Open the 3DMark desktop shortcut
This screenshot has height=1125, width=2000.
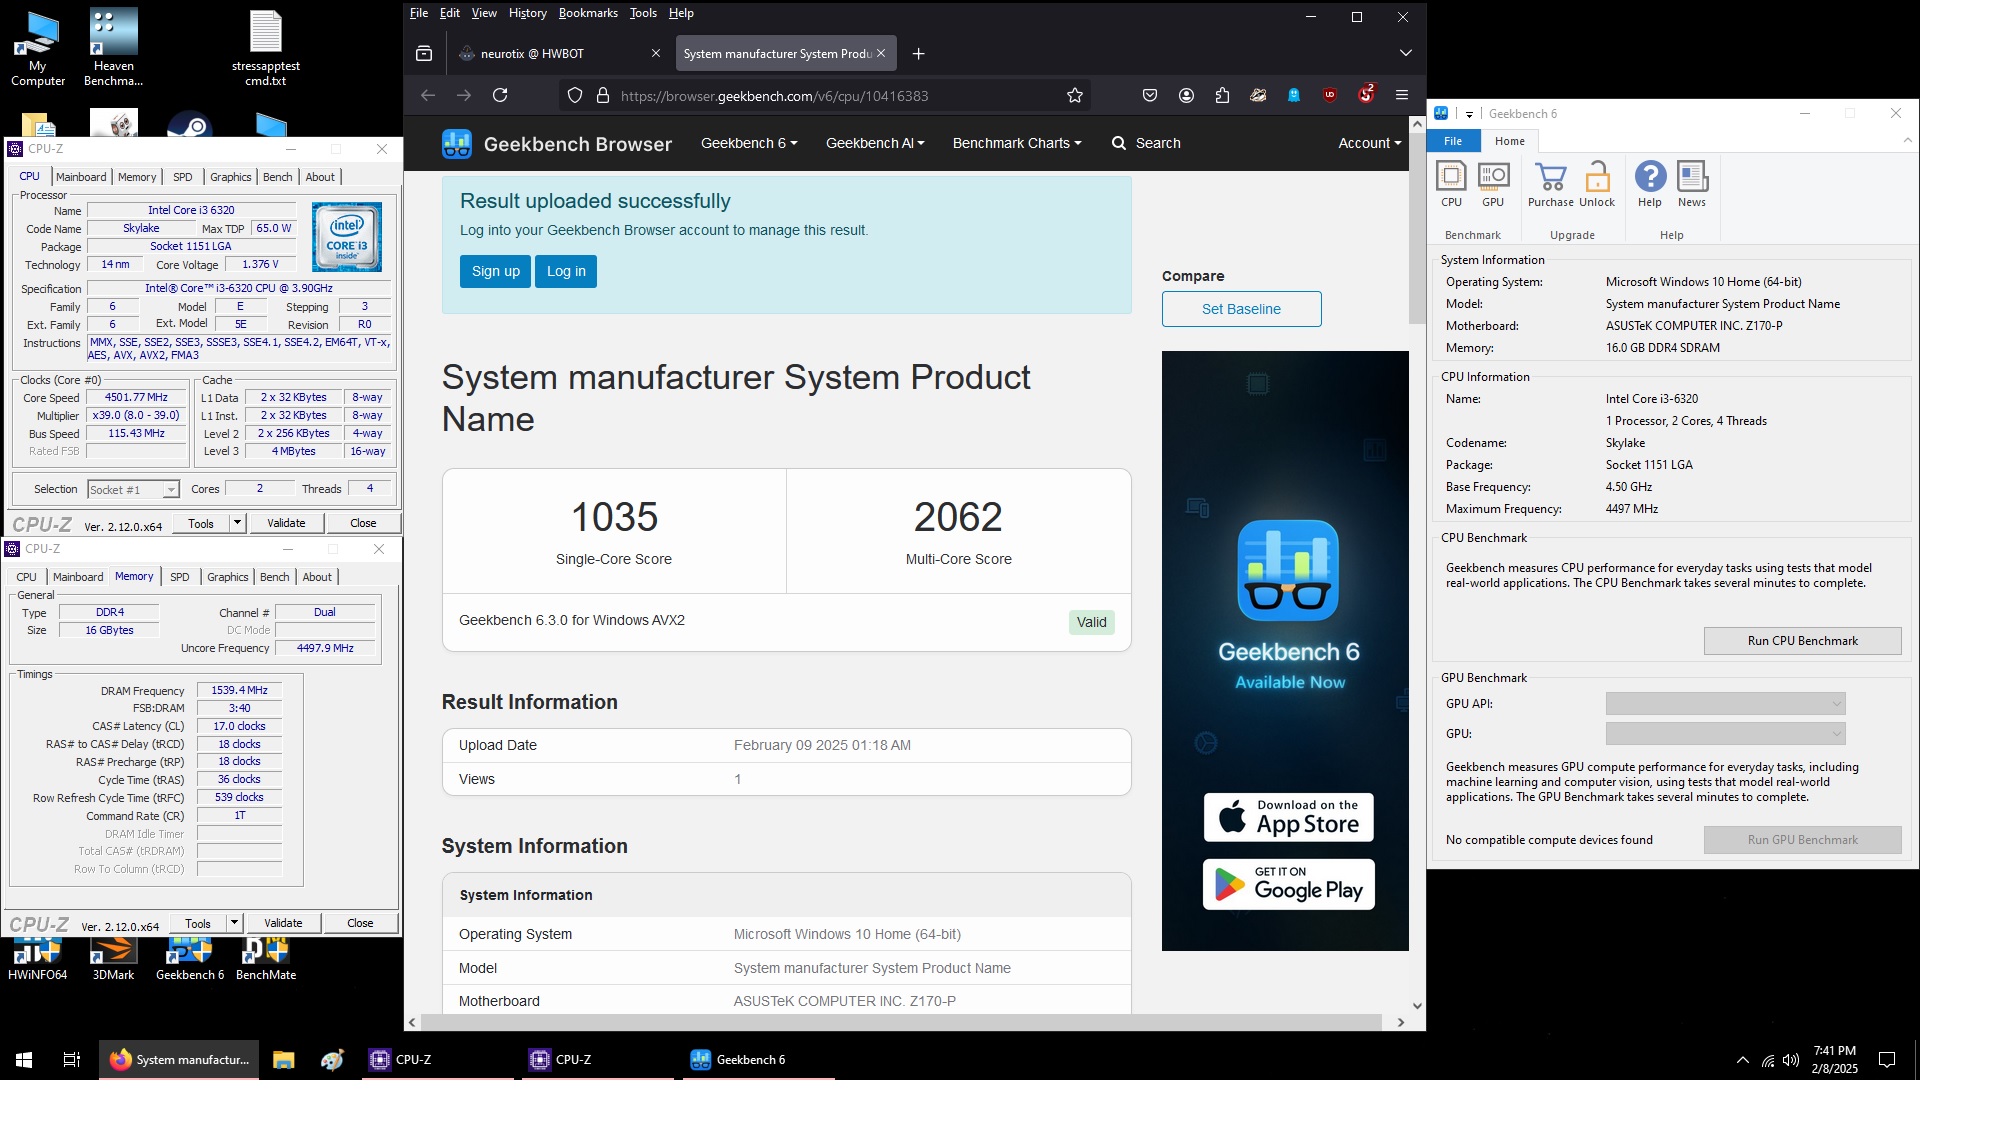pyautogui.click(x=113, y=958)
